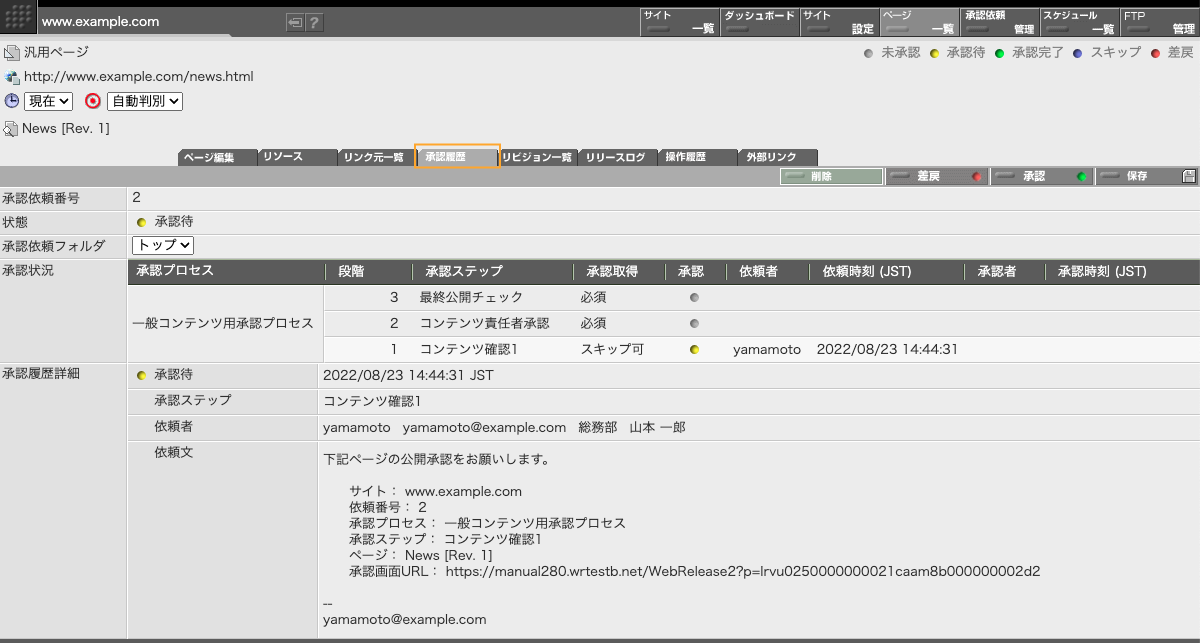Open the 自動判別 encoding dropdown
The width and height of the screenshot is (1200, 643).
pyautogui.click(x=144, y=101)
